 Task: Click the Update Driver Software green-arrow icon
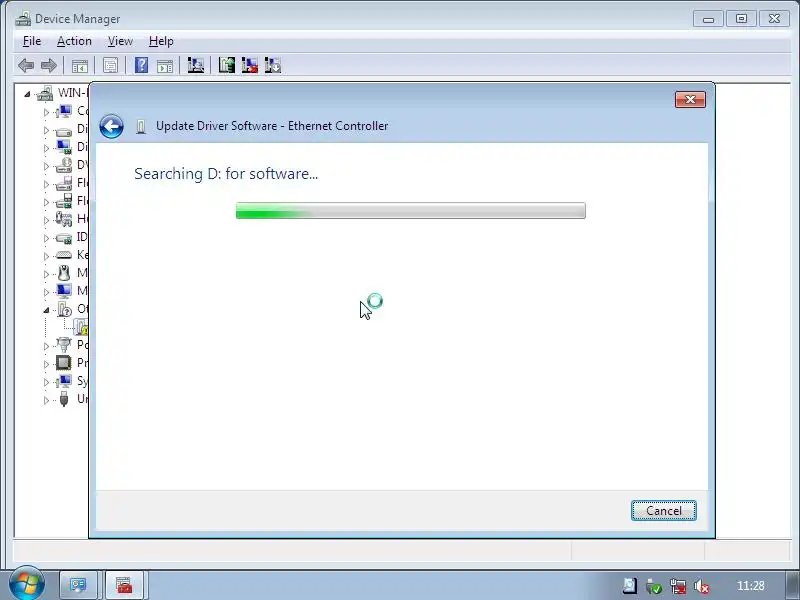[x=227, y=65]
